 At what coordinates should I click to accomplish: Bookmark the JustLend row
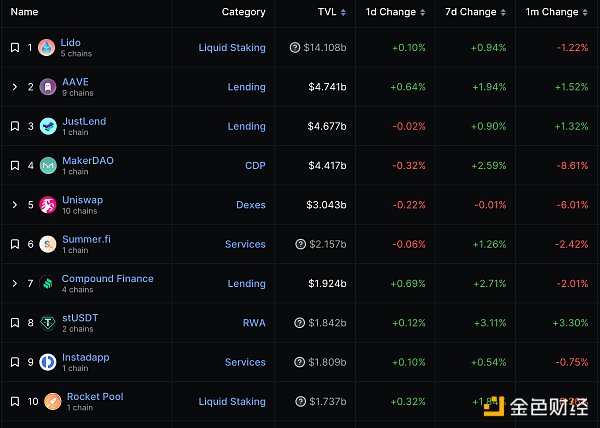click(x=15, y=126)
